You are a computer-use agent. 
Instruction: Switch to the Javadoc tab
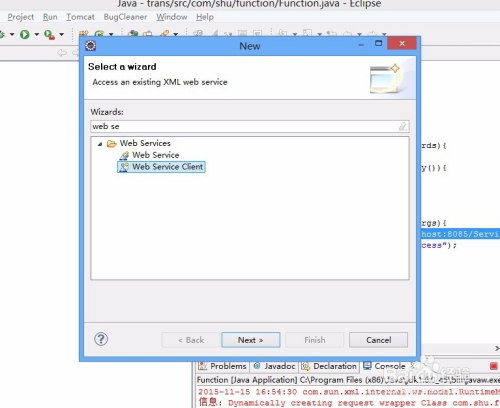[x=274, y=366]
